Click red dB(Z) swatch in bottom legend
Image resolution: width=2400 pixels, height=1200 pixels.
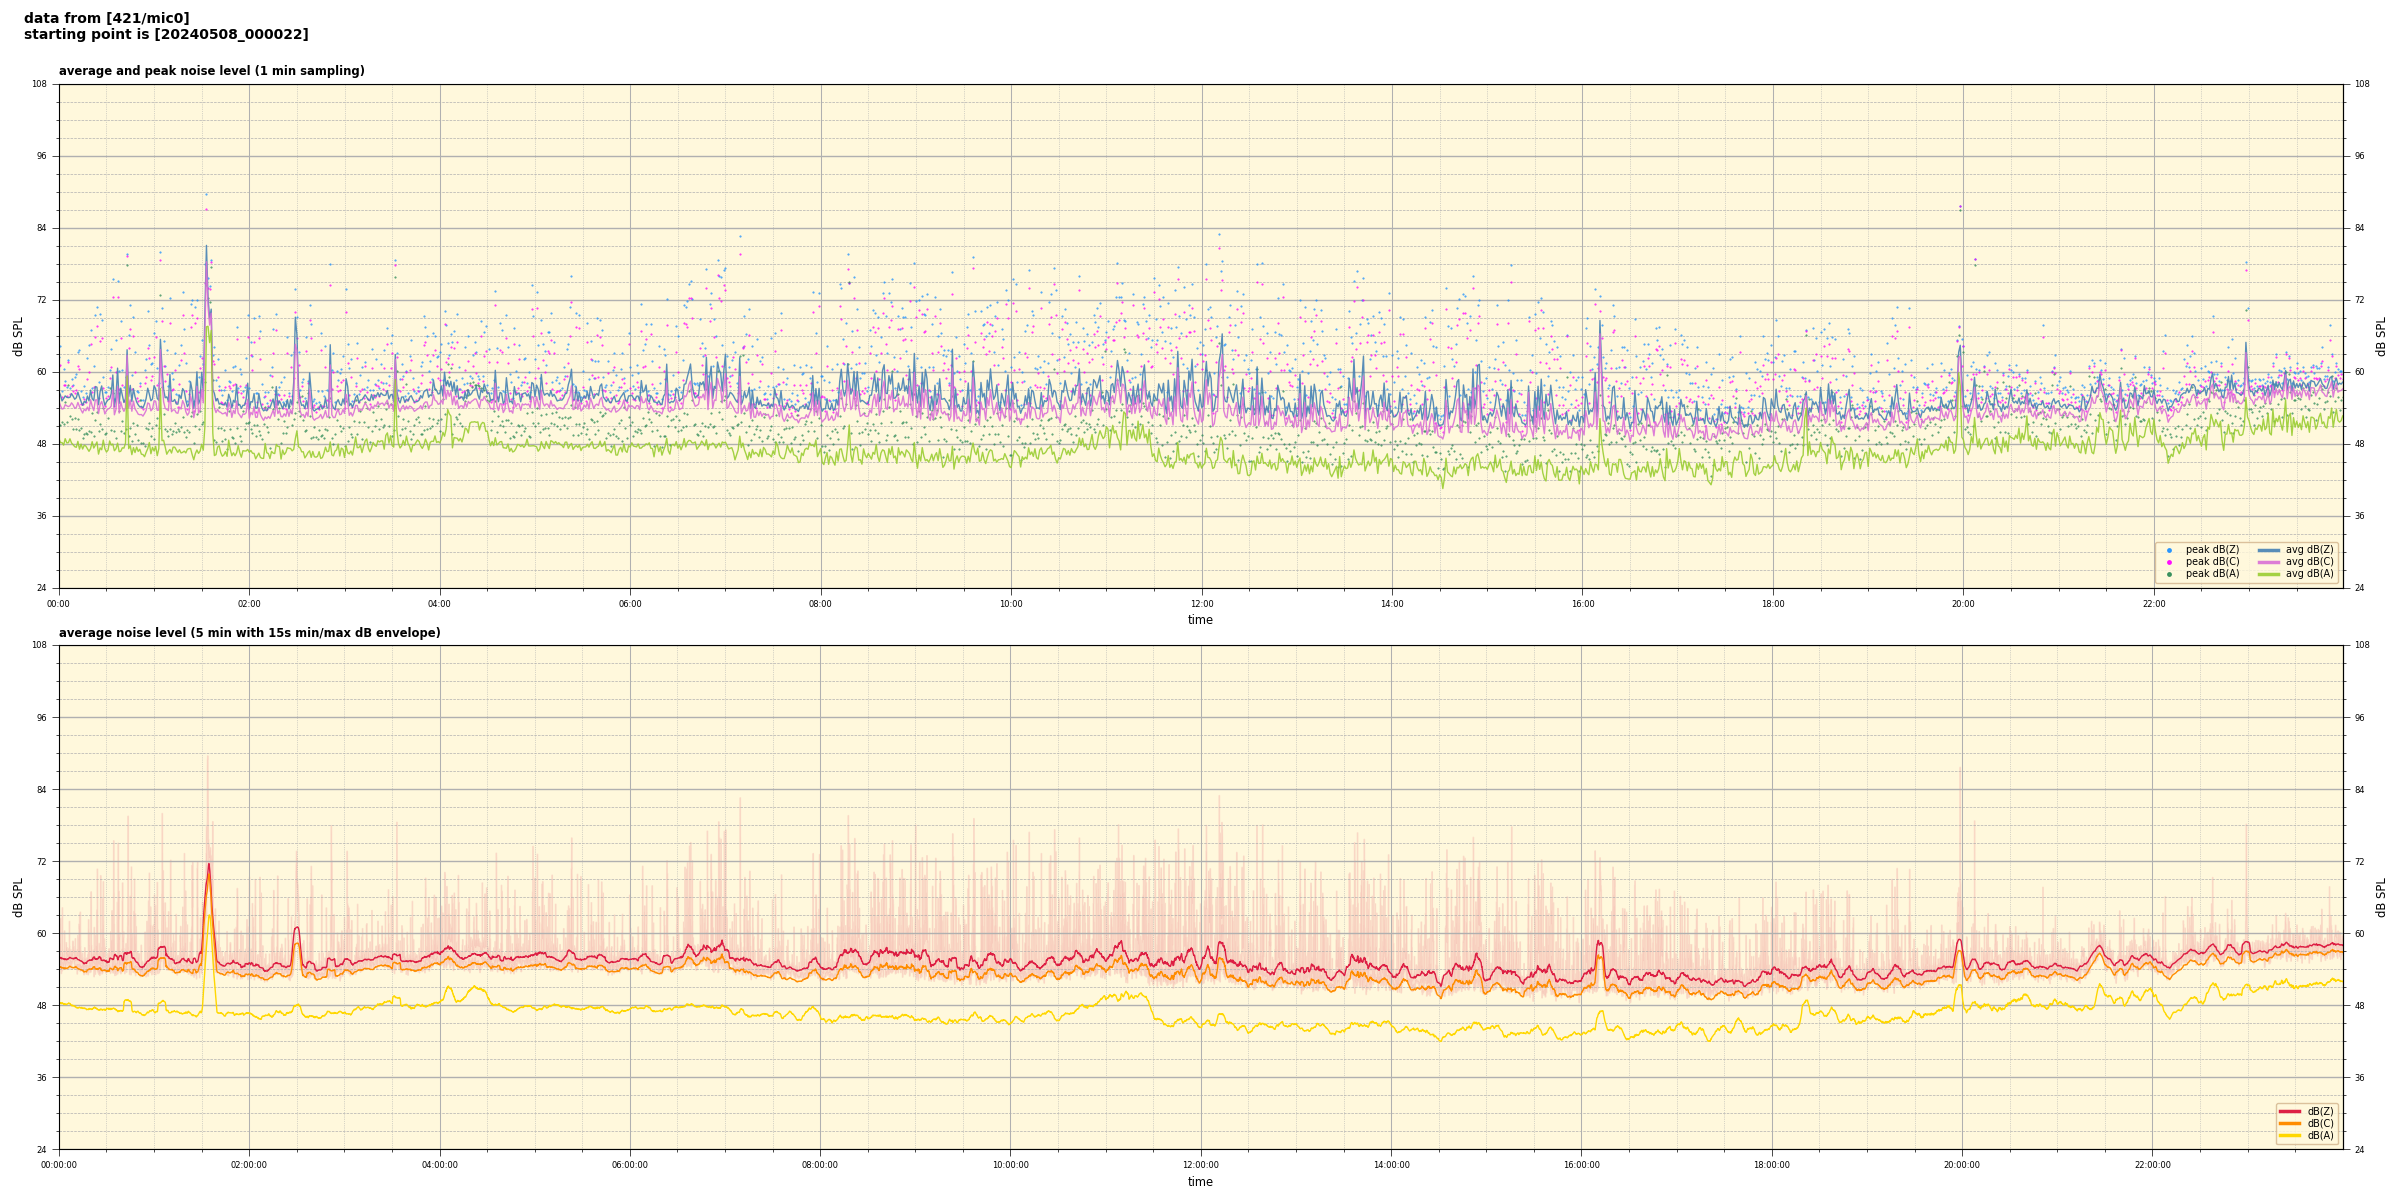(x=2289, y=1111)
